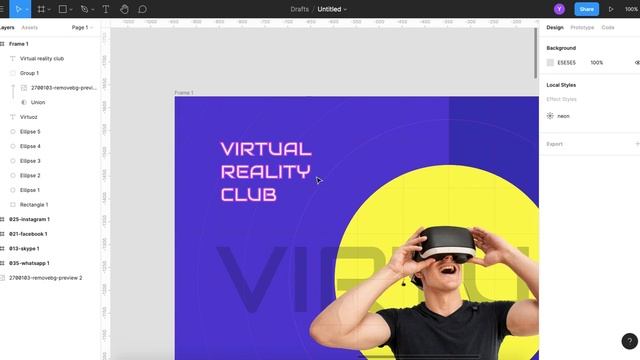Viewport: 640px width, 360px height.
Task: Click frame icon of 013-skype 1
Action: tap(2, 249)
